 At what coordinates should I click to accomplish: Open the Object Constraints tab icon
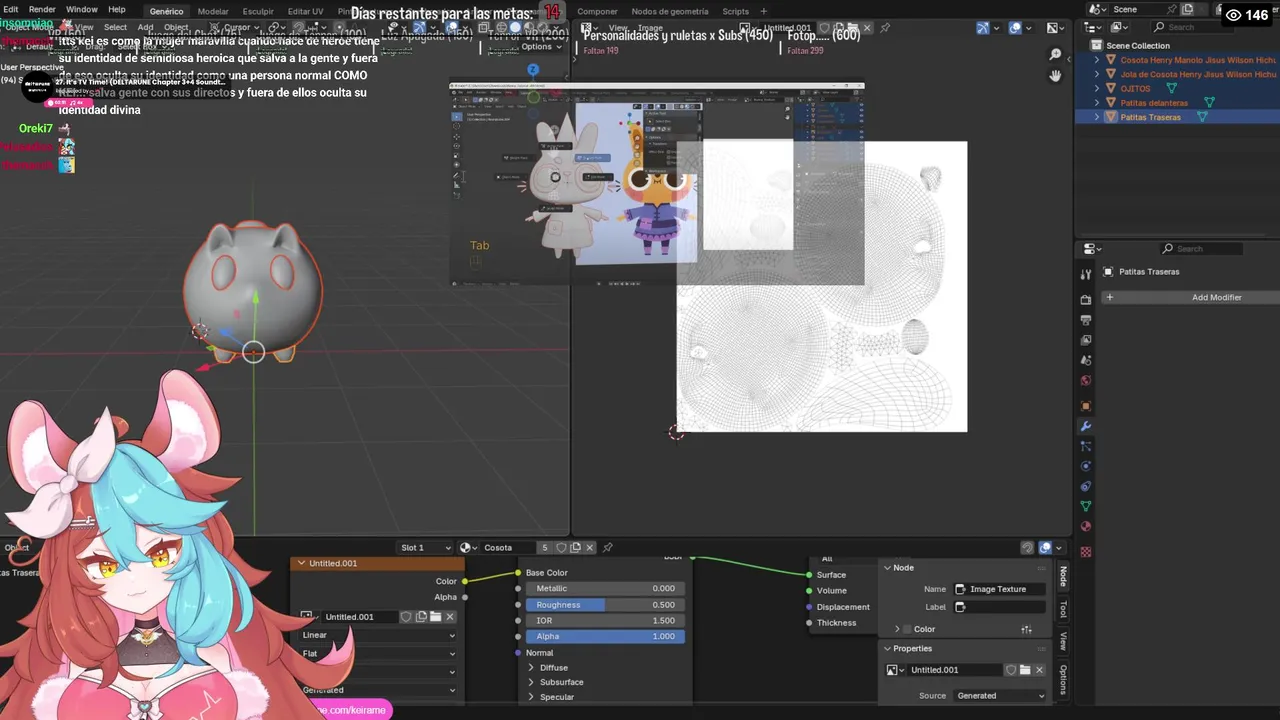1086,486
